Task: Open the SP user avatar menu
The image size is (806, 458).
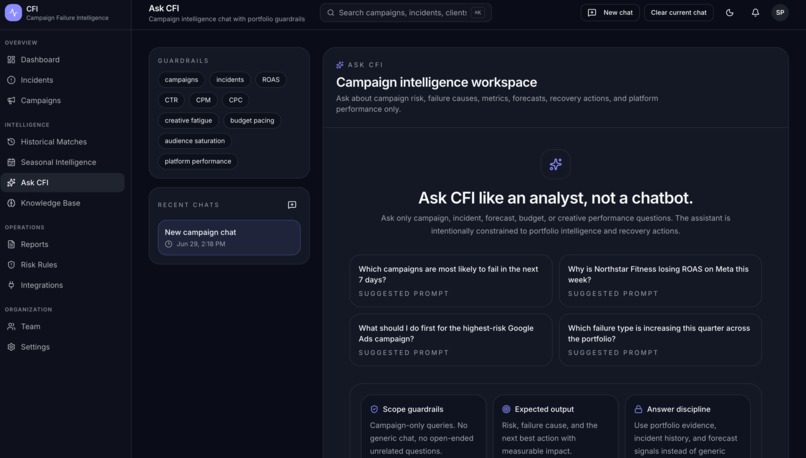Action: (780, 13)
